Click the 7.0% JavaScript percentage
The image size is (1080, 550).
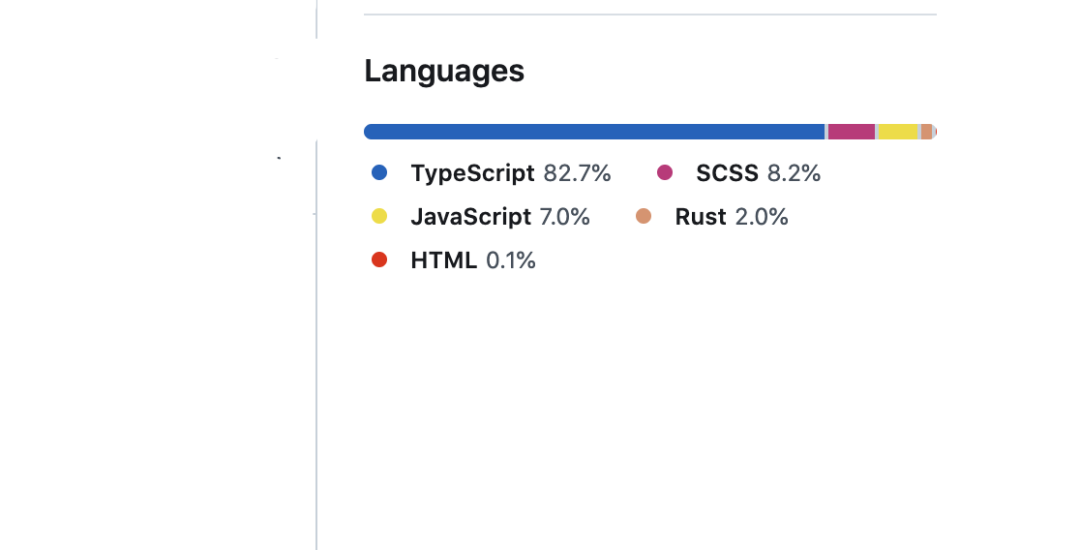click(x=565, y=217)
